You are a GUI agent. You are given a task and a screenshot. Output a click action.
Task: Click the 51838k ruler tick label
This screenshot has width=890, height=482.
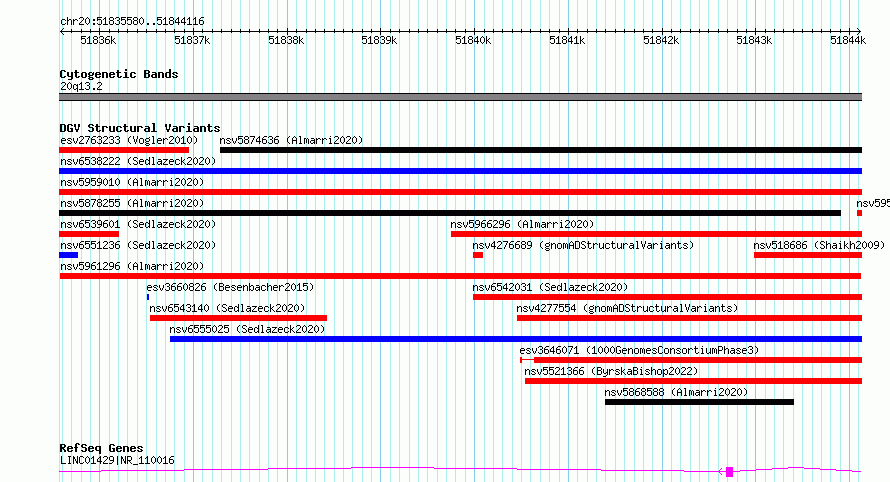point(286,40)
